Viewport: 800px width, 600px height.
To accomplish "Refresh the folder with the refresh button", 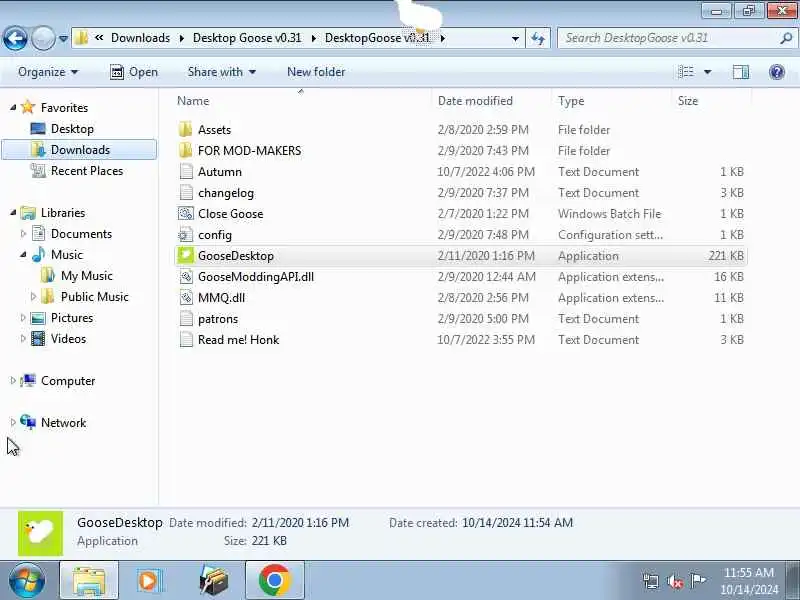I will click(x=538, y=38).
